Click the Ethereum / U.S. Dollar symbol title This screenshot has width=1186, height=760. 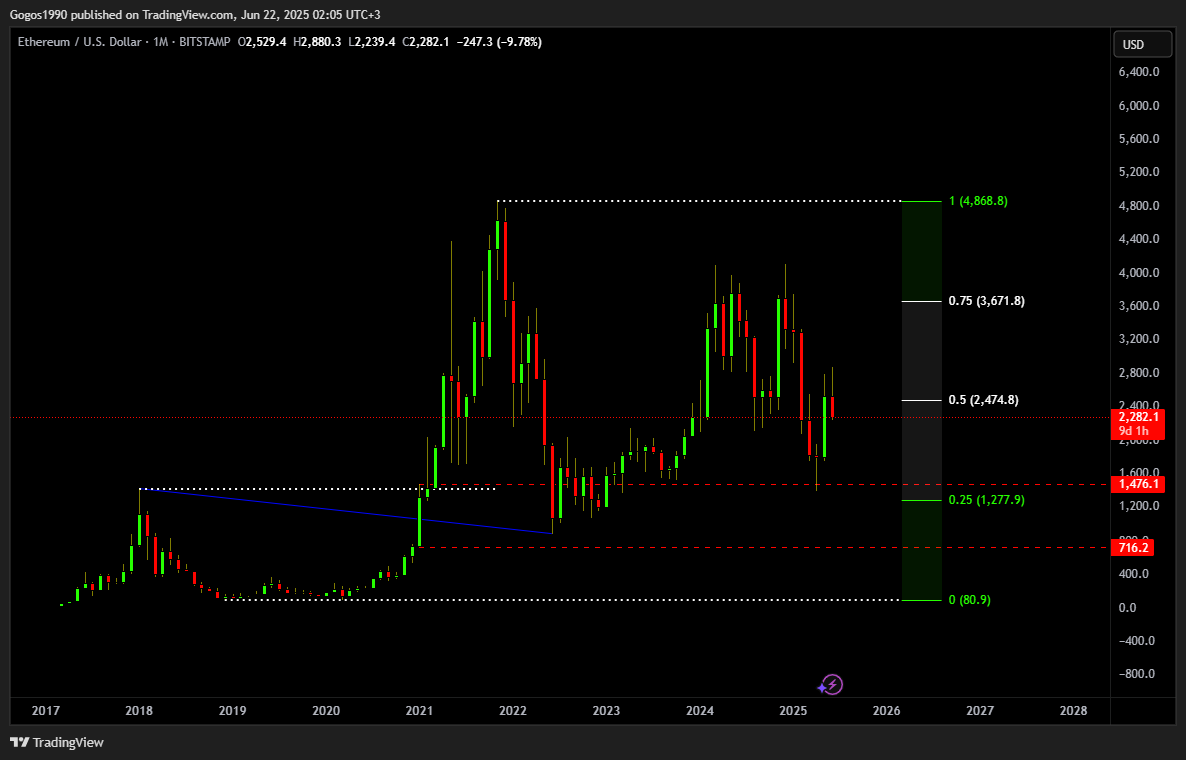79,42
